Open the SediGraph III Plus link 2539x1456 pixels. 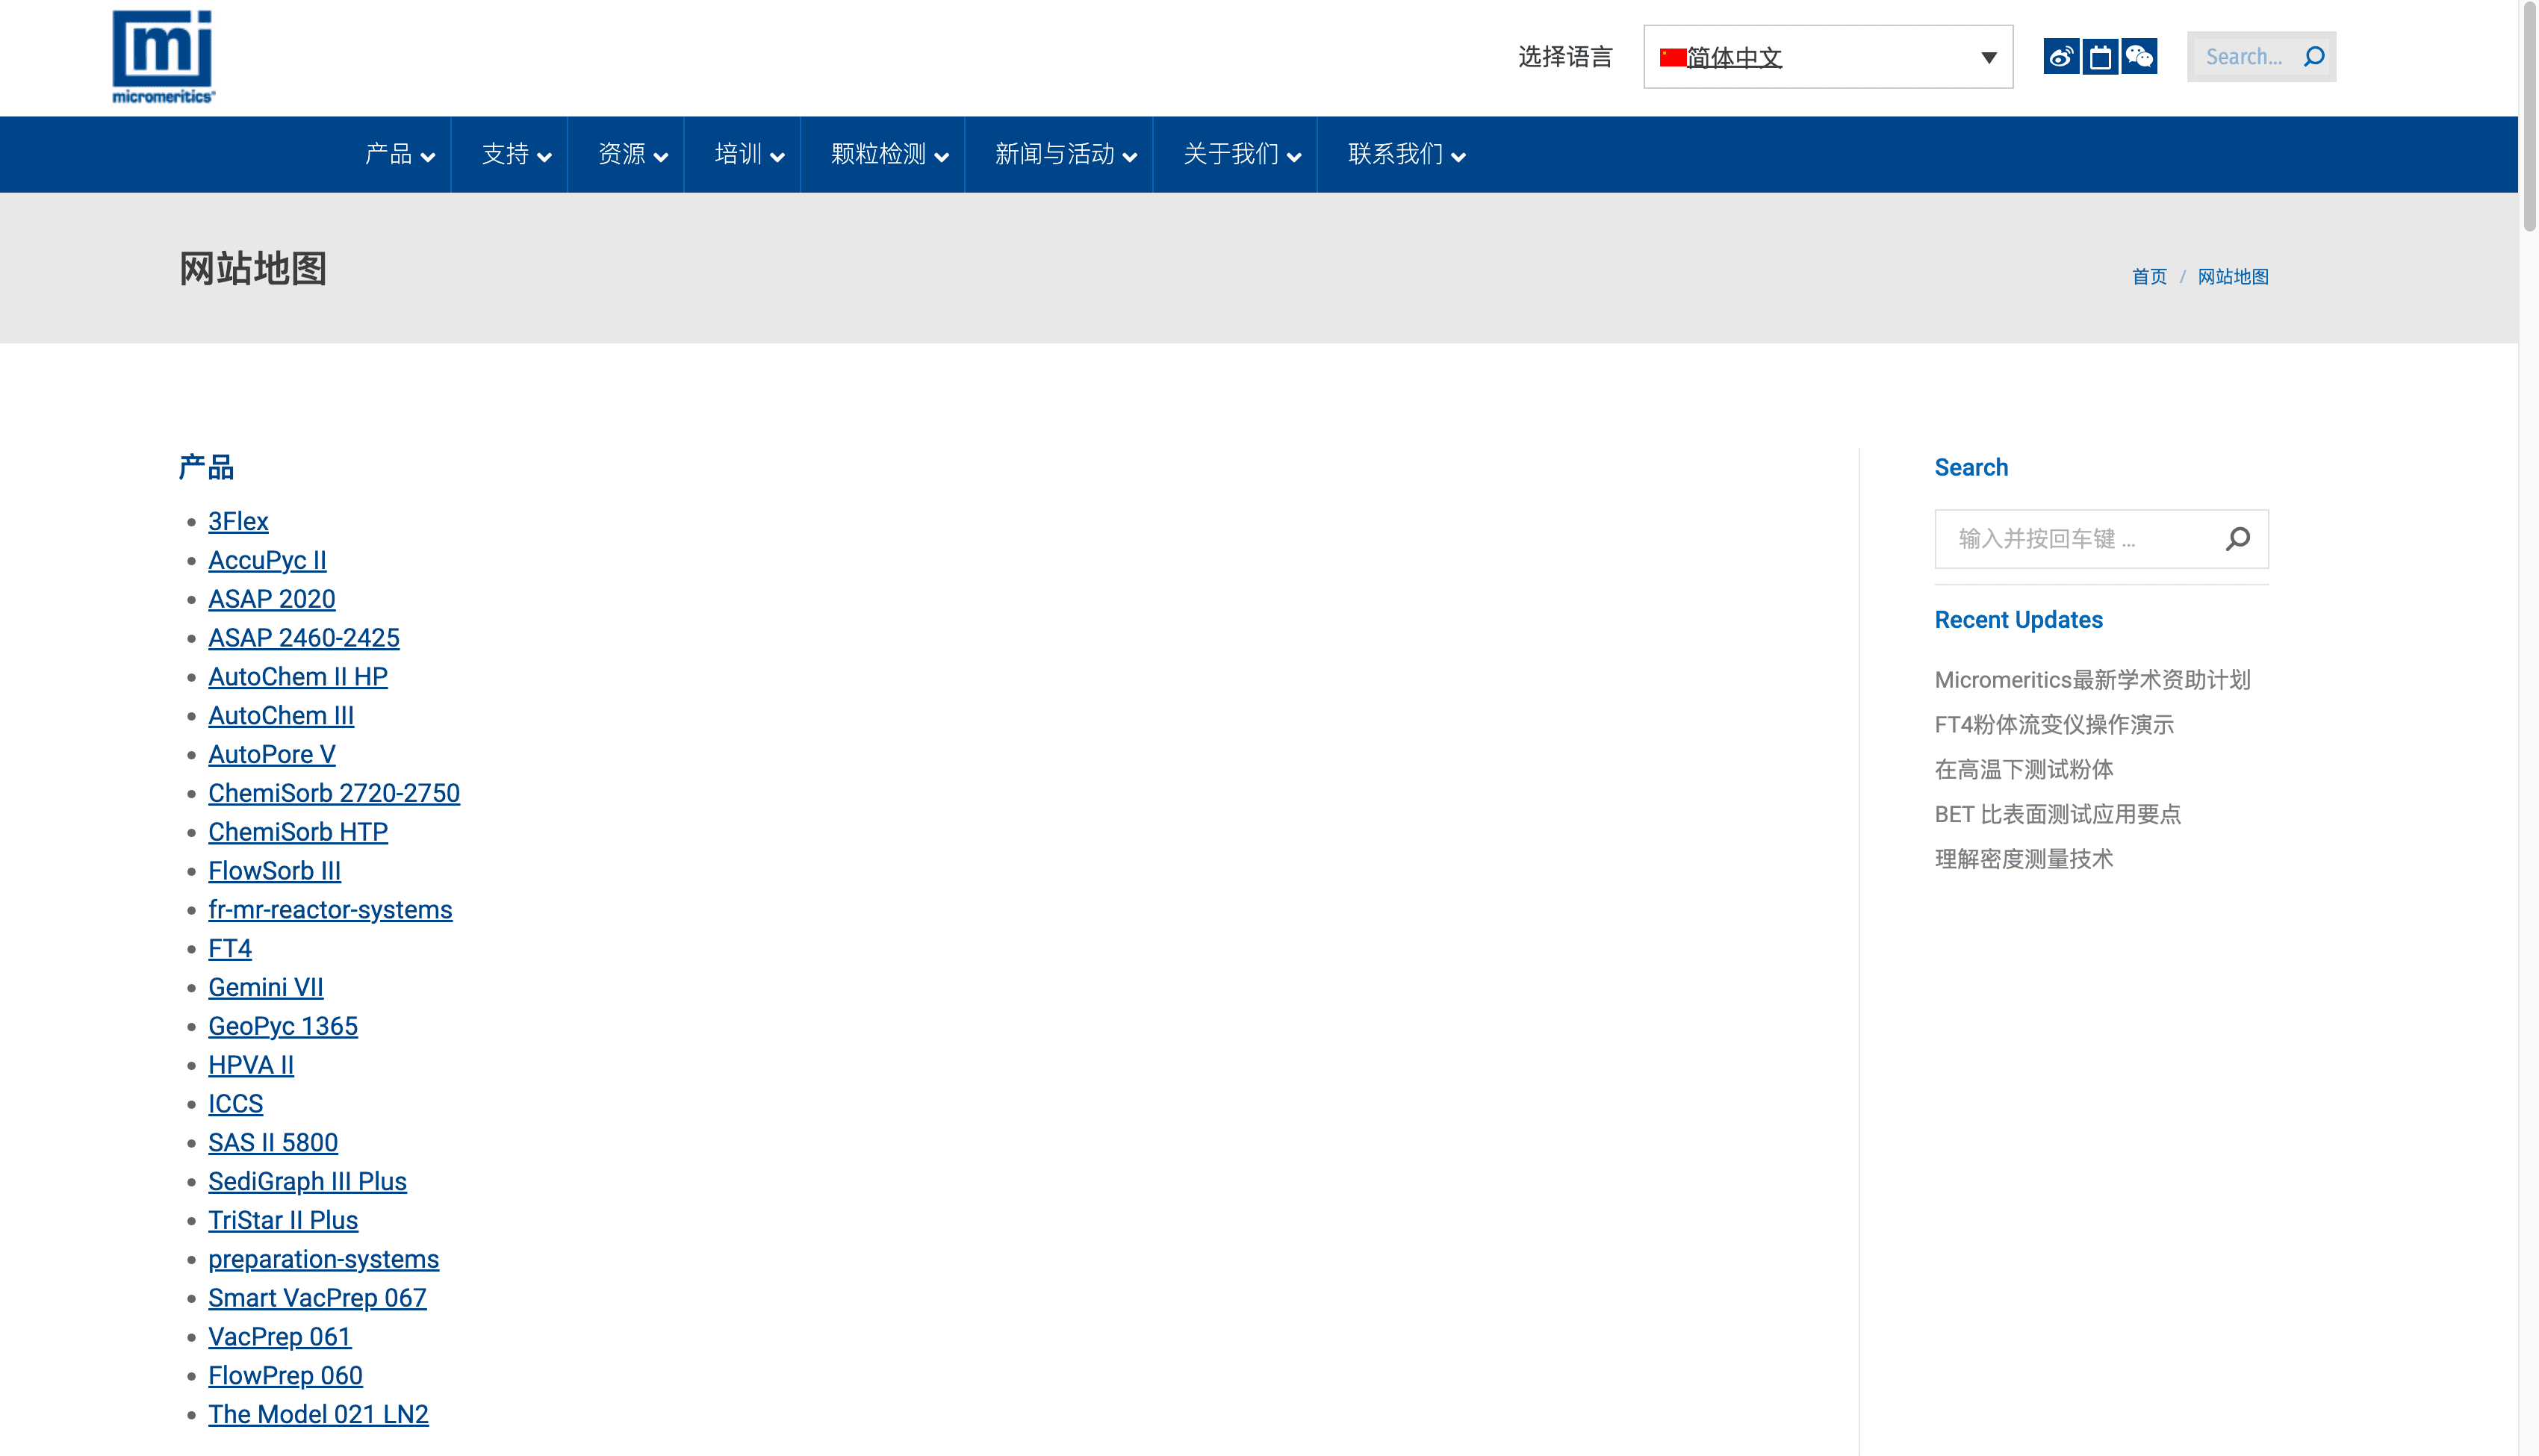pyautogui.click(x=307, y=1182)
